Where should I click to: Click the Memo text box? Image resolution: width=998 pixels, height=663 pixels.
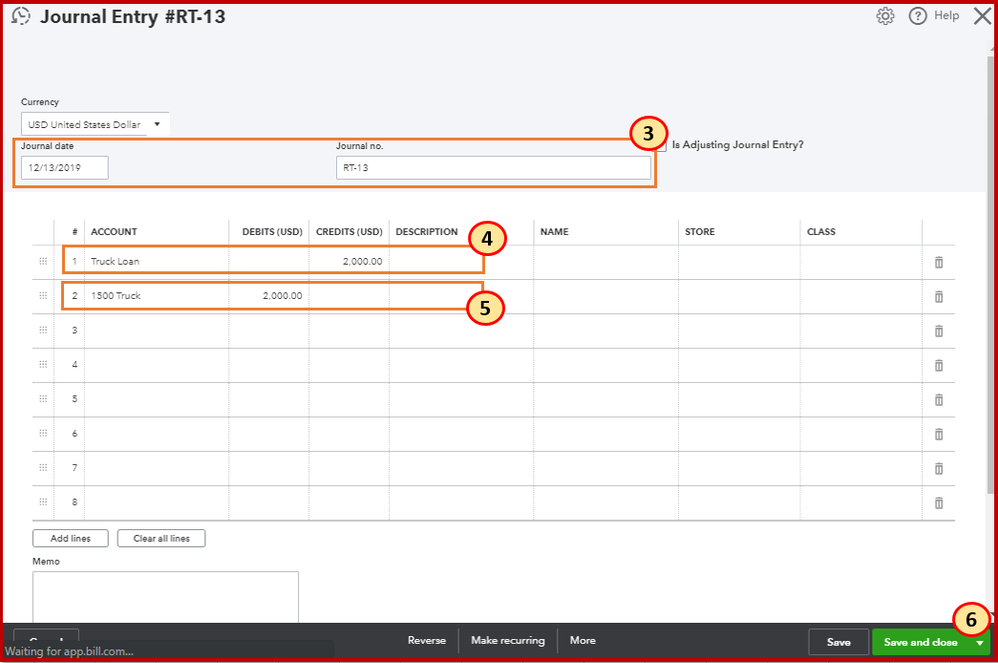click(x=165, y=597)
